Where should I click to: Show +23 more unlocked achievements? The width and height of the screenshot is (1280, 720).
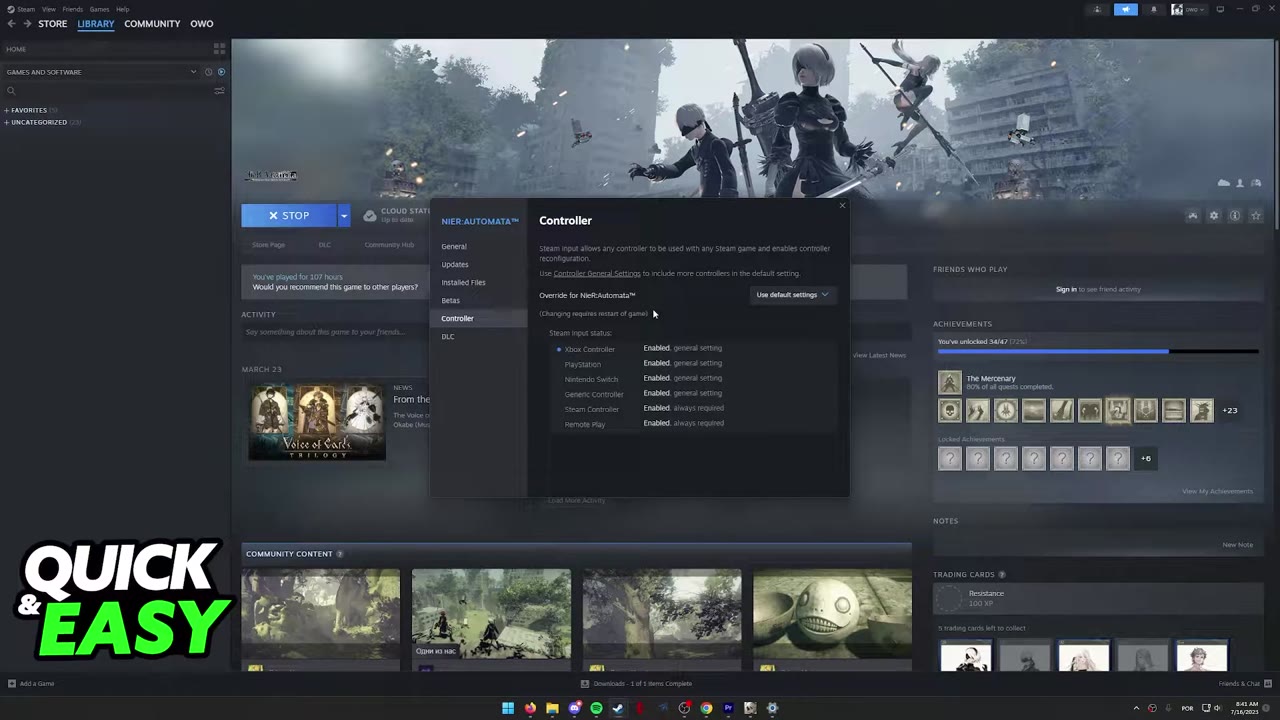click(x=1230, y=410)
